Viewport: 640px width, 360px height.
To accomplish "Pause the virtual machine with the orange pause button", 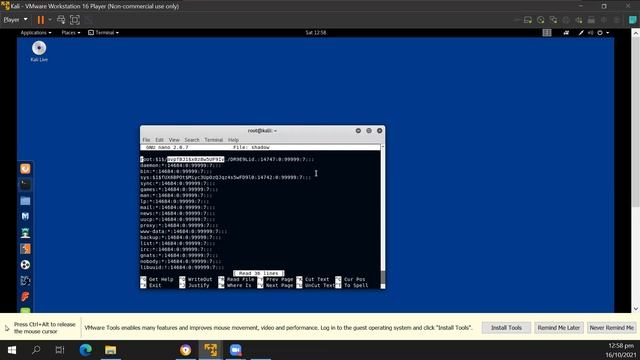I will point(41,20).
